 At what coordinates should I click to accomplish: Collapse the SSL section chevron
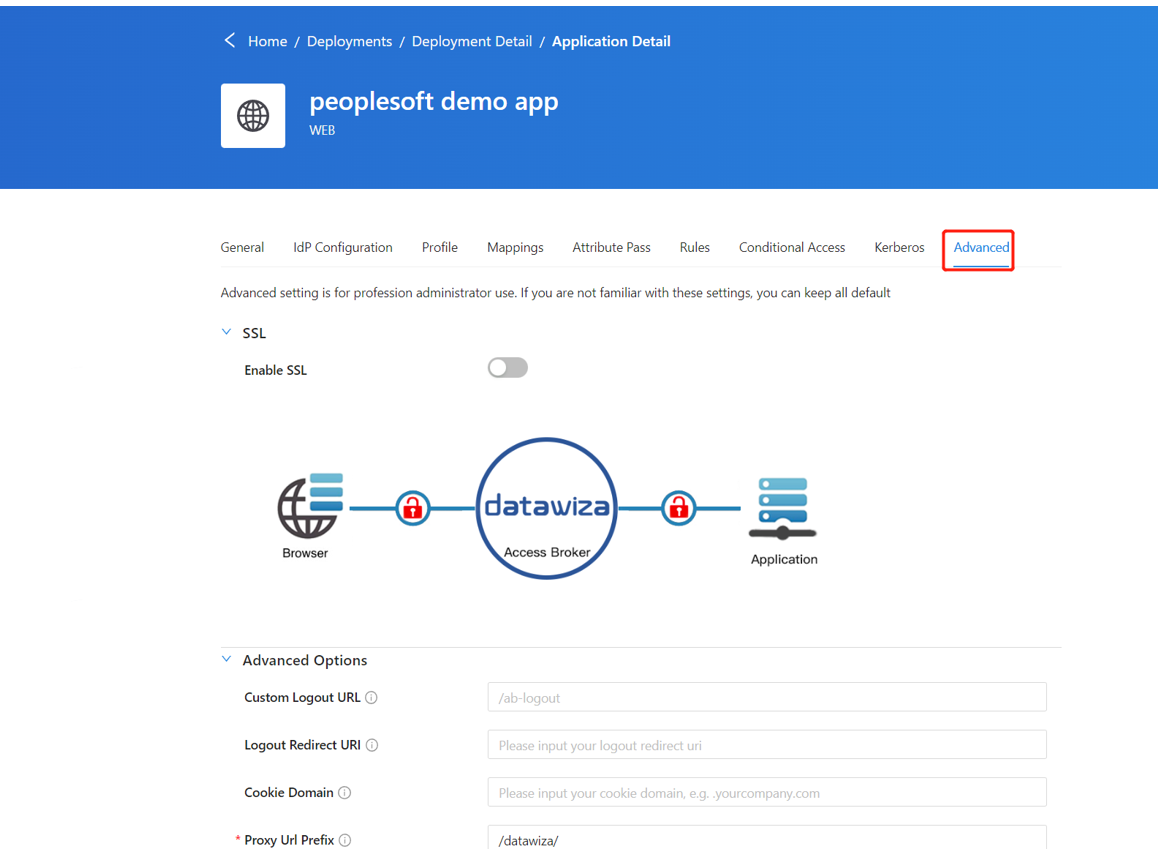coord(226,331)
